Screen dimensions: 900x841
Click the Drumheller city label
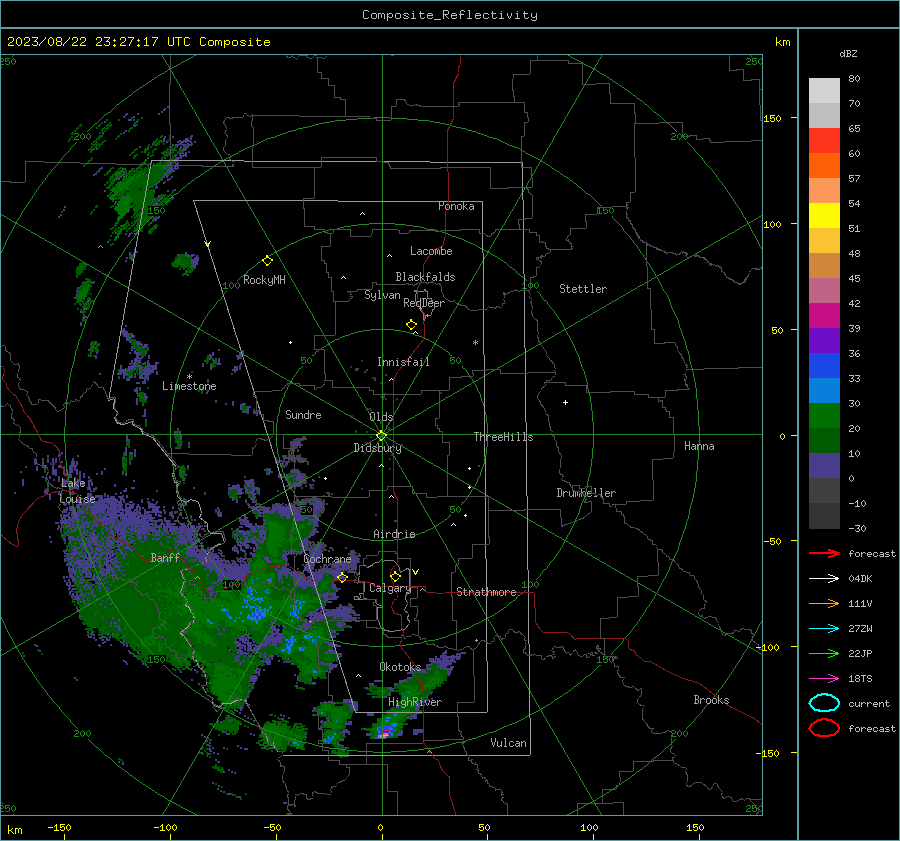tap(586, 493)
